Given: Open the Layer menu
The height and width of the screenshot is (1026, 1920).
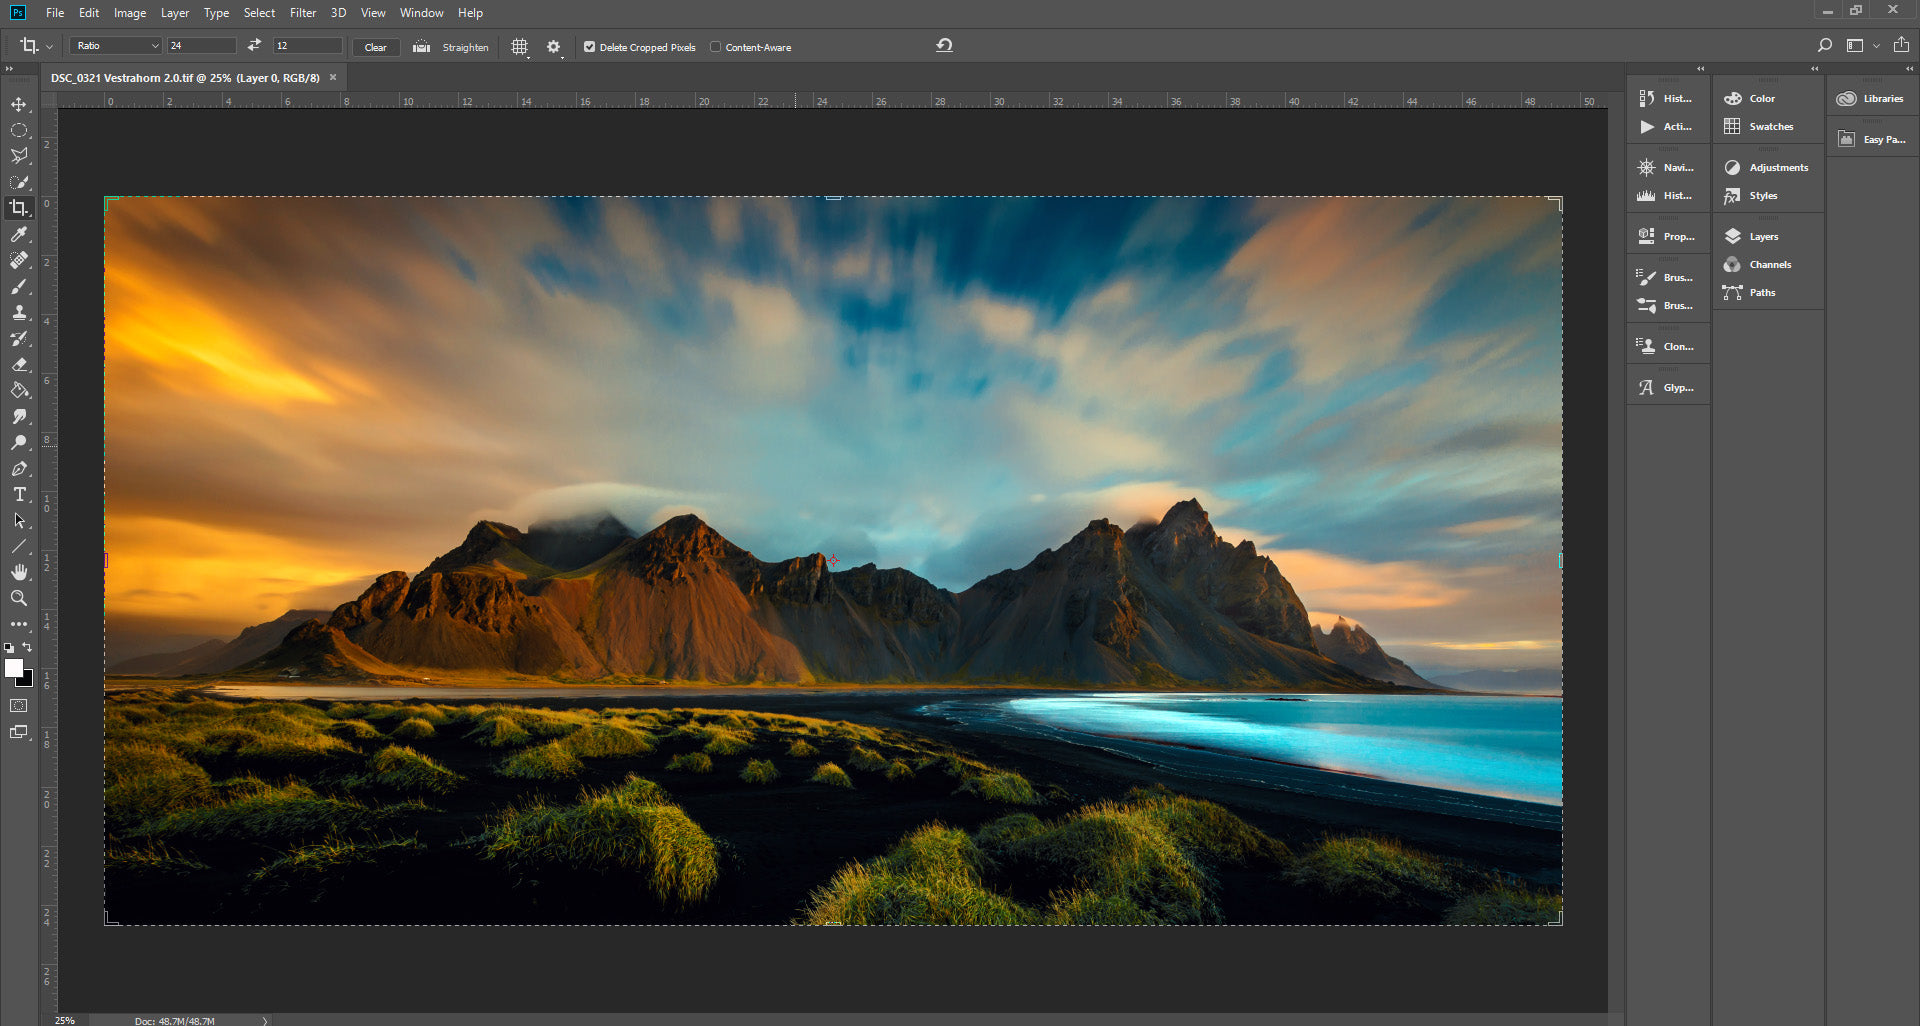Looking at the screenshot, I should (175, 13).
